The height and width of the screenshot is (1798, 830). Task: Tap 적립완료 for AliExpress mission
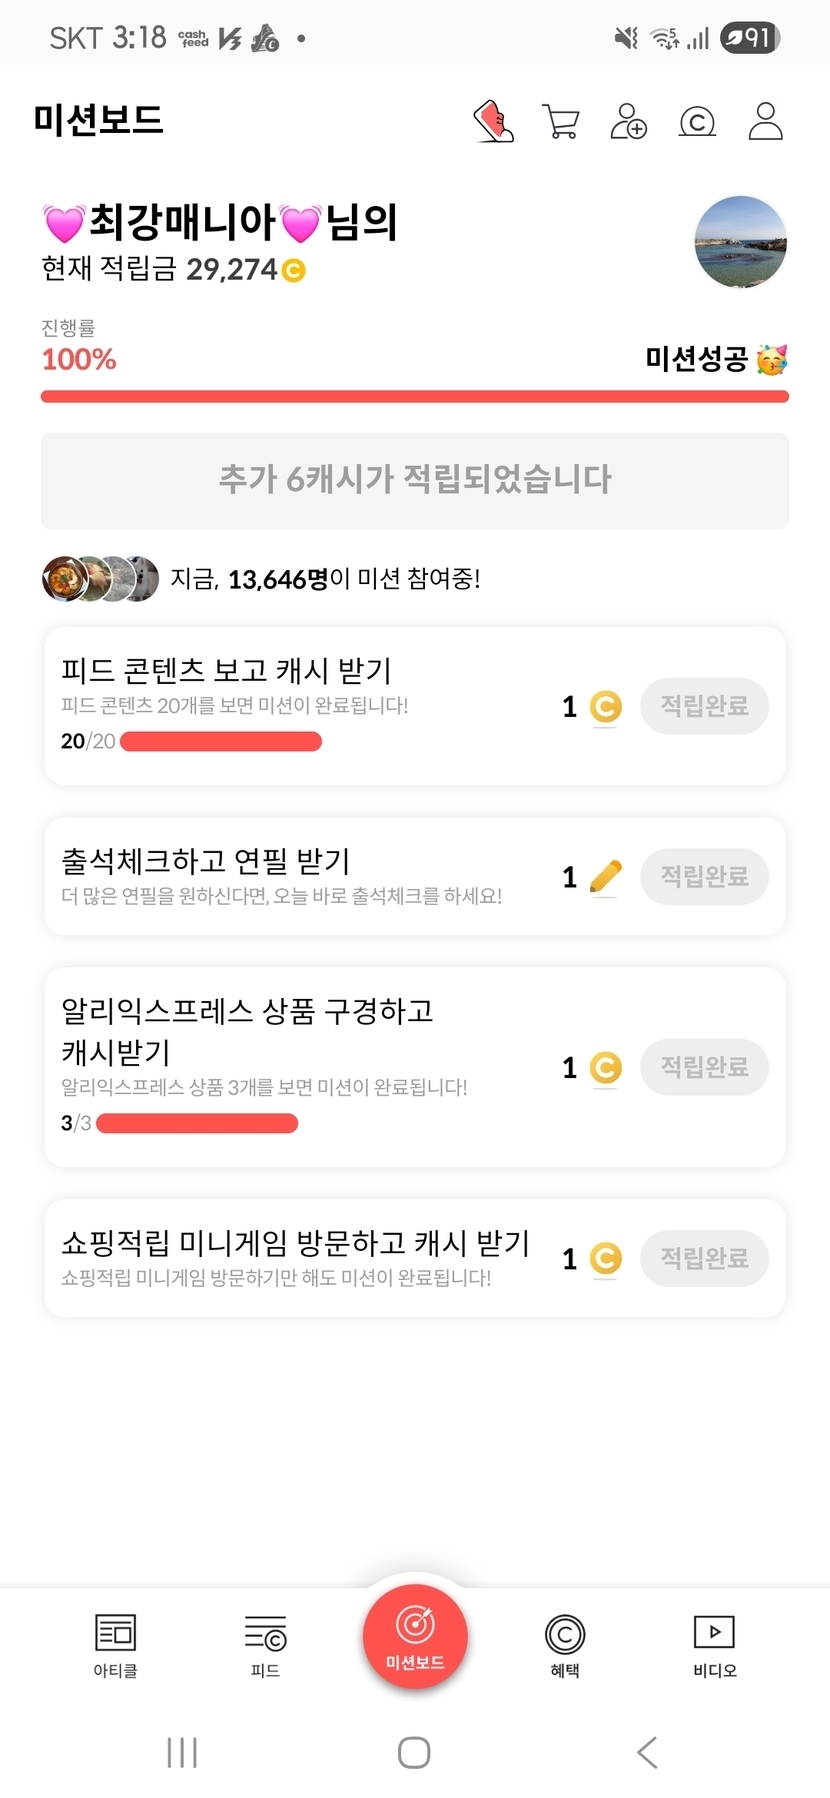click(x=704, y=1067)
